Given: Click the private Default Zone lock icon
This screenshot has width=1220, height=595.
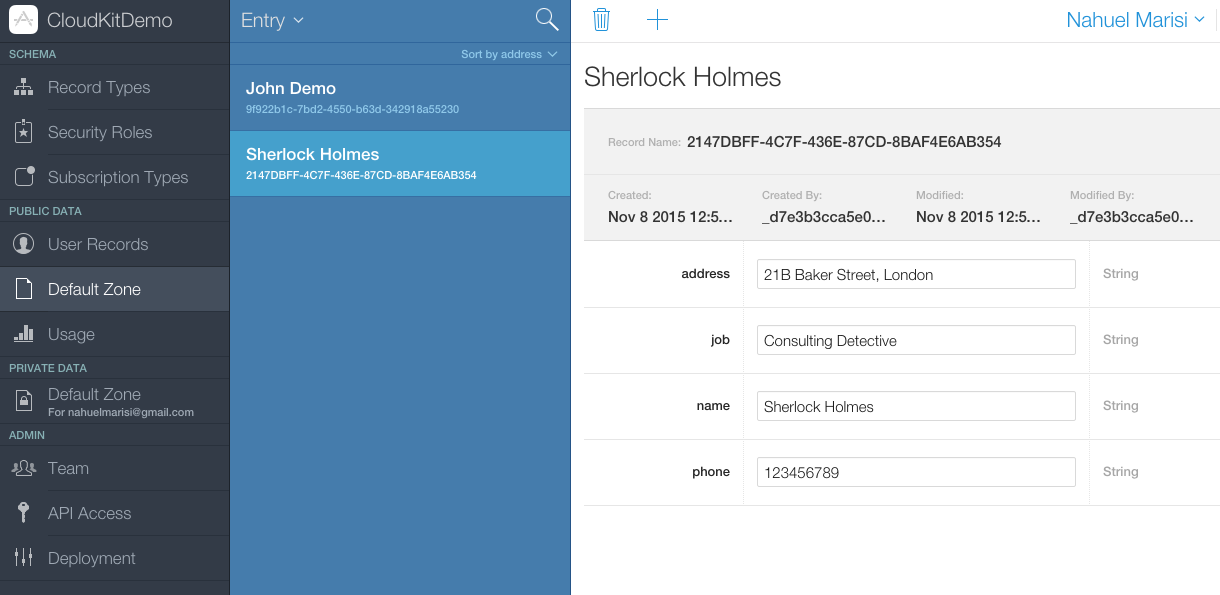Looking at the screenshot, I should coord(24,401).
